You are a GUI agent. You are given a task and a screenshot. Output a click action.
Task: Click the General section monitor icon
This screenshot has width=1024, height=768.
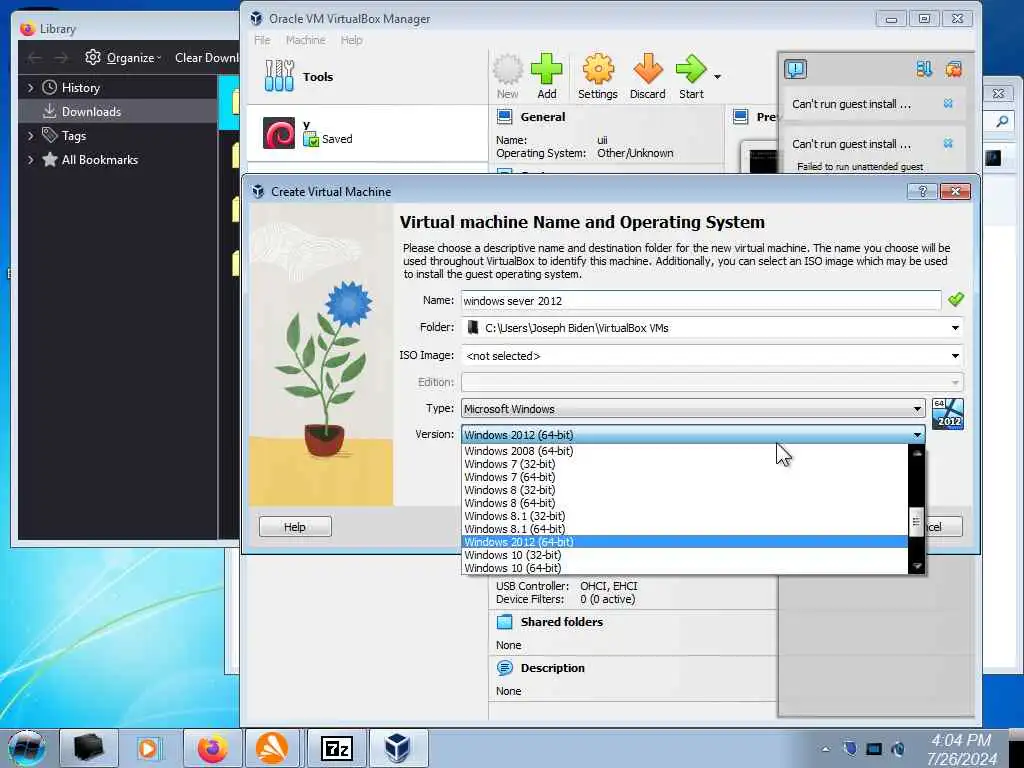coord(504,117)
